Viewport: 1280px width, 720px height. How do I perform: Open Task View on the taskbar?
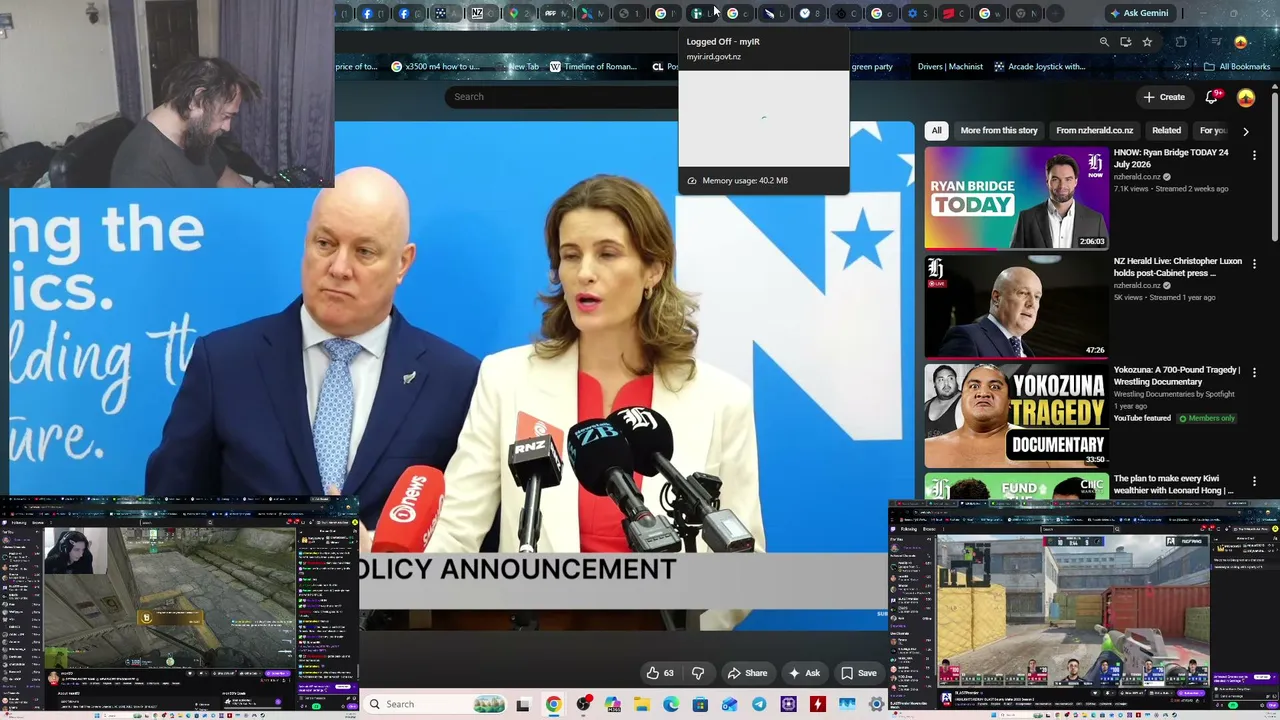click(522, 705)
